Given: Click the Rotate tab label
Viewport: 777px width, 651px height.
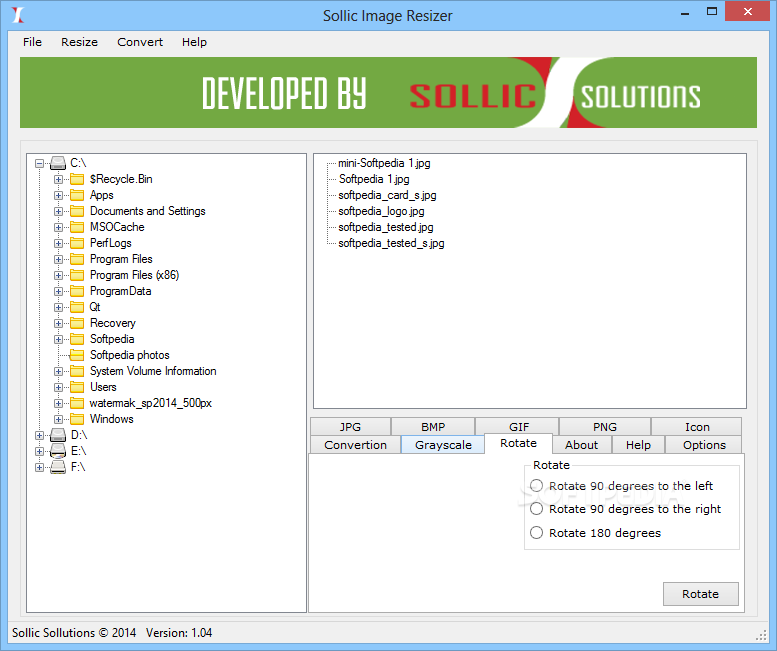Looking at the screenshot, I should [518, 443].
